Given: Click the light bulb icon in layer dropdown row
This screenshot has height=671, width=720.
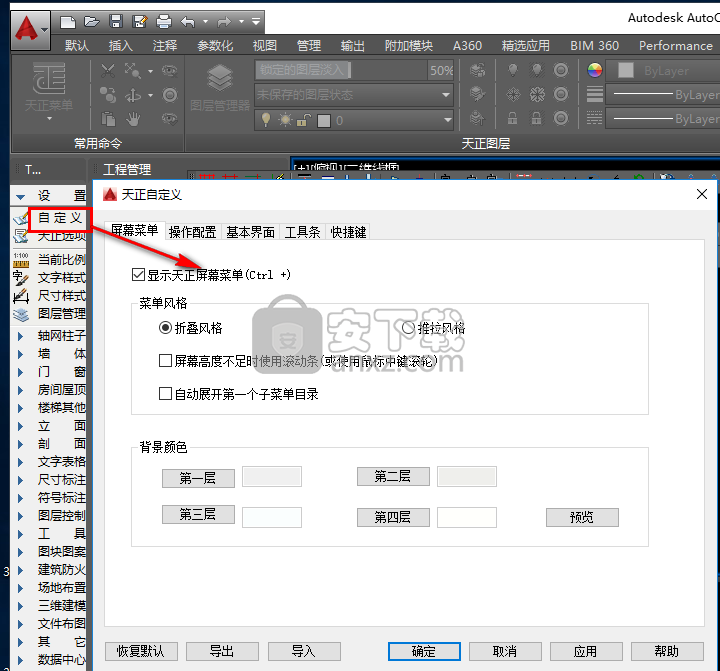Looking at the screenshot, I should 265,119.
